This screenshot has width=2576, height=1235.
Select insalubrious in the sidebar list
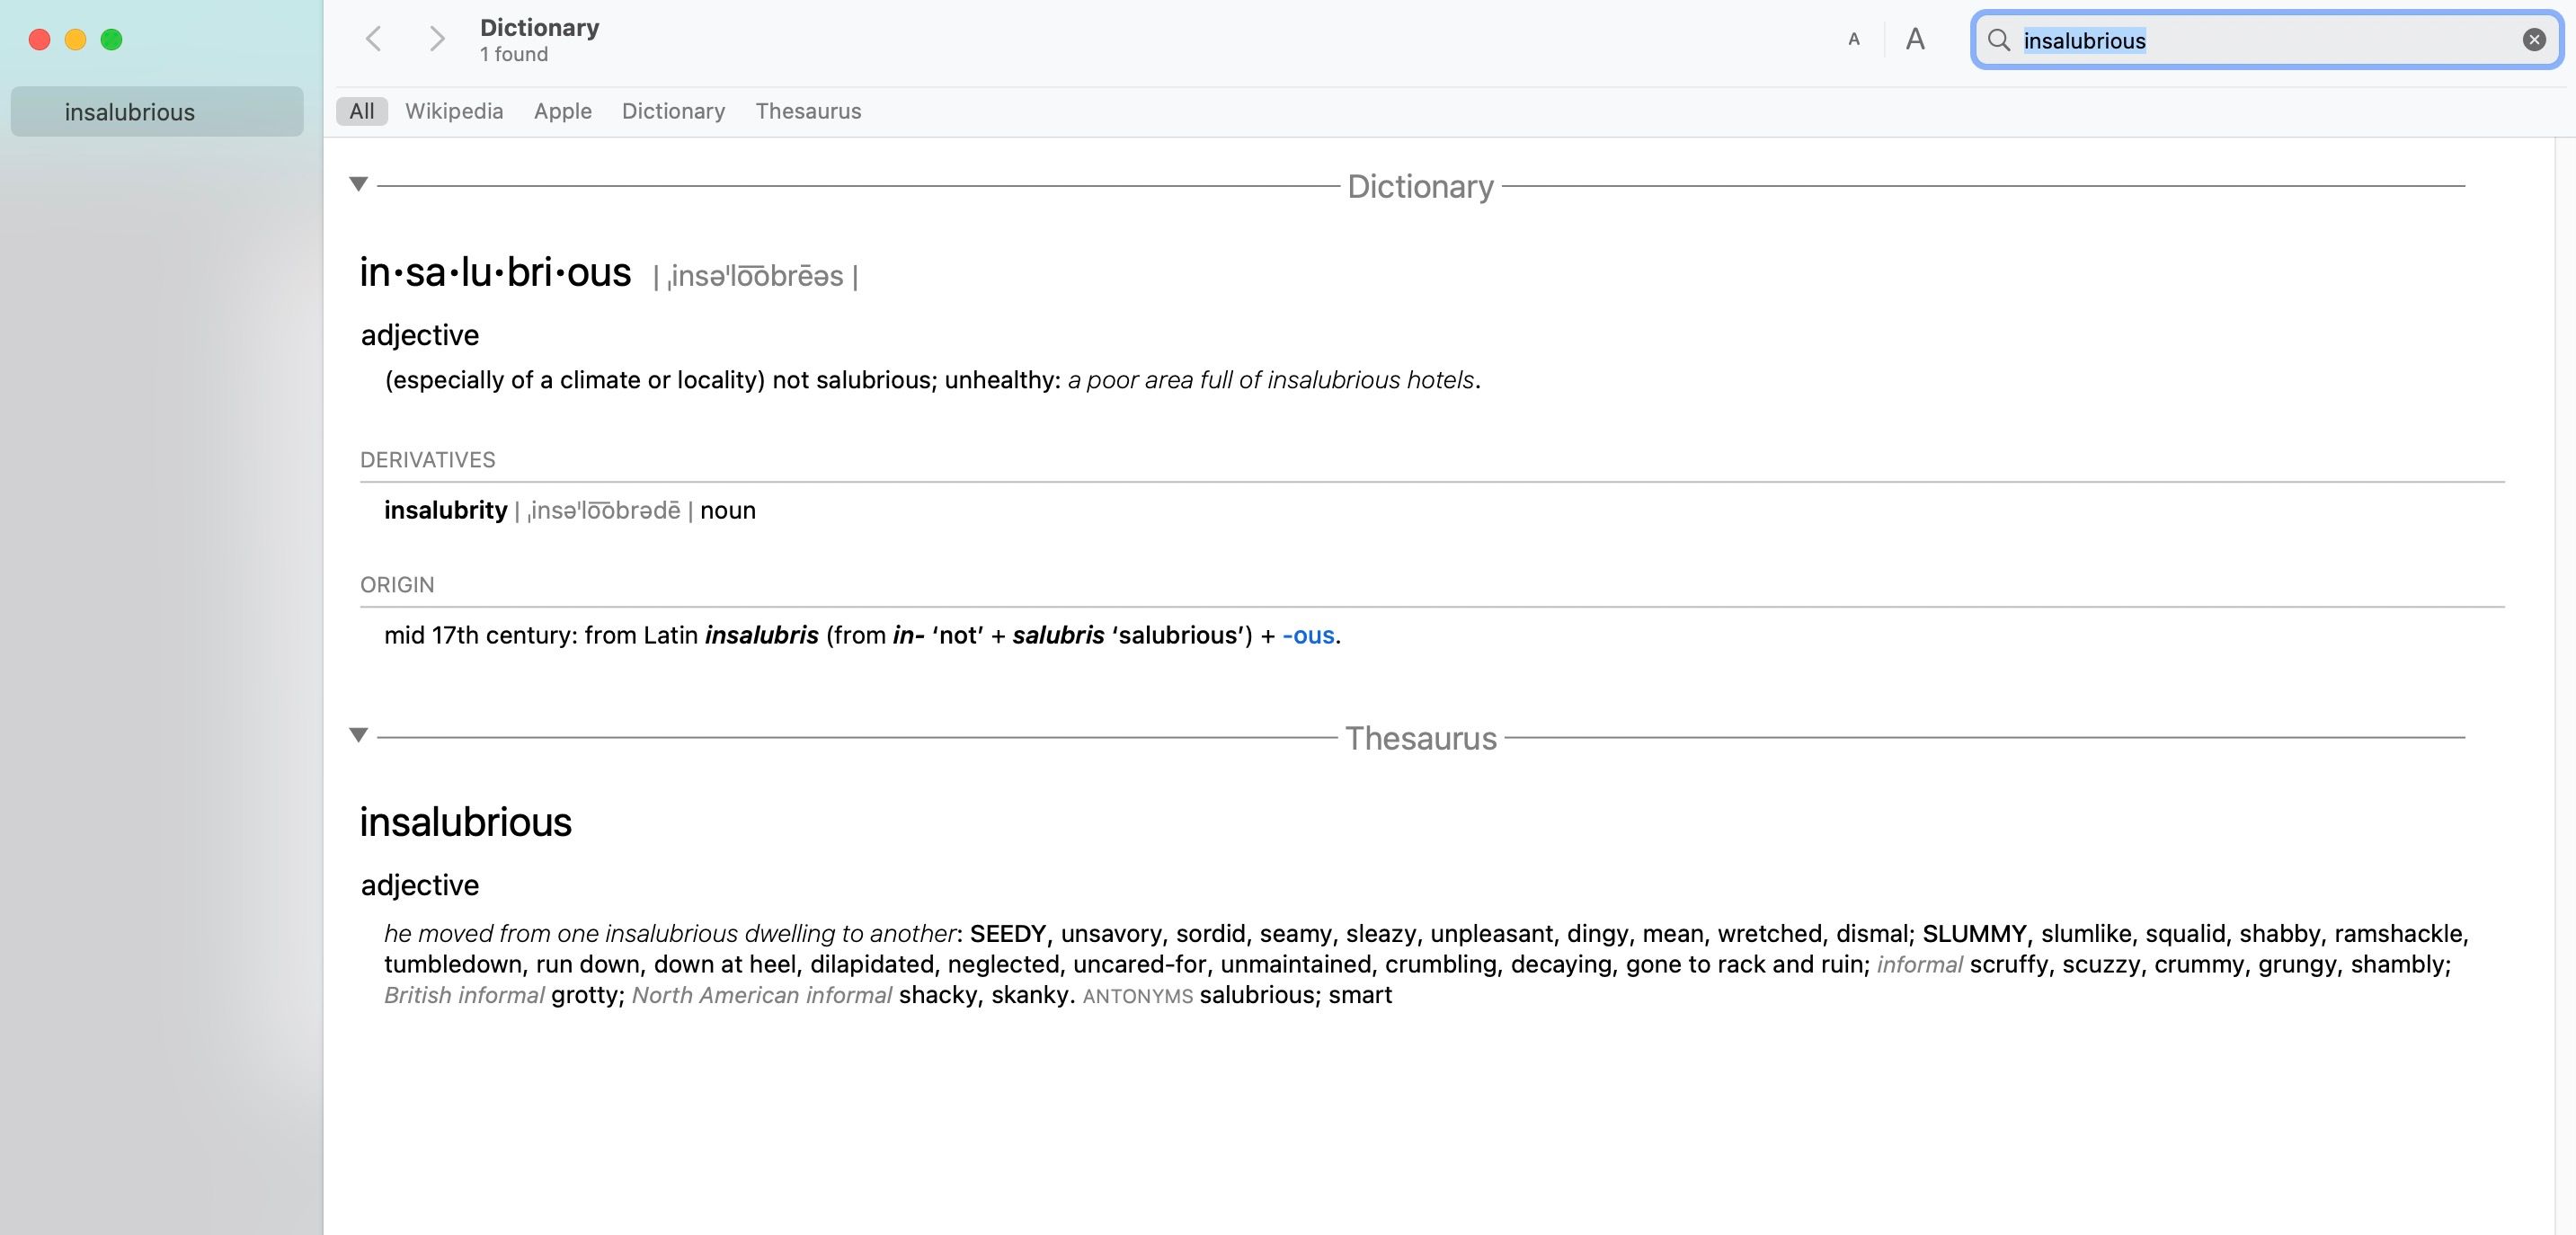[157, 111]
